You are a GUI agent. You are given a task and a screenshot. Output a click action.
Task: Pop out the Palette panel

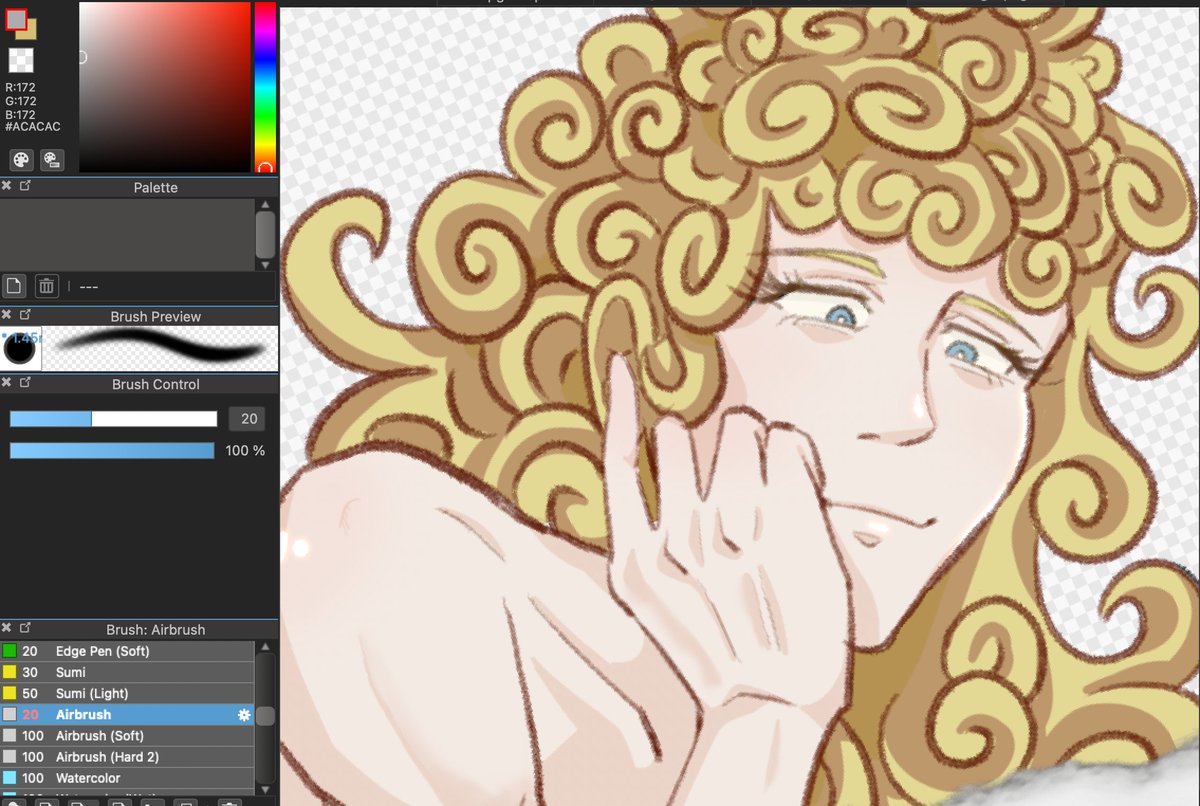(26, 186)
